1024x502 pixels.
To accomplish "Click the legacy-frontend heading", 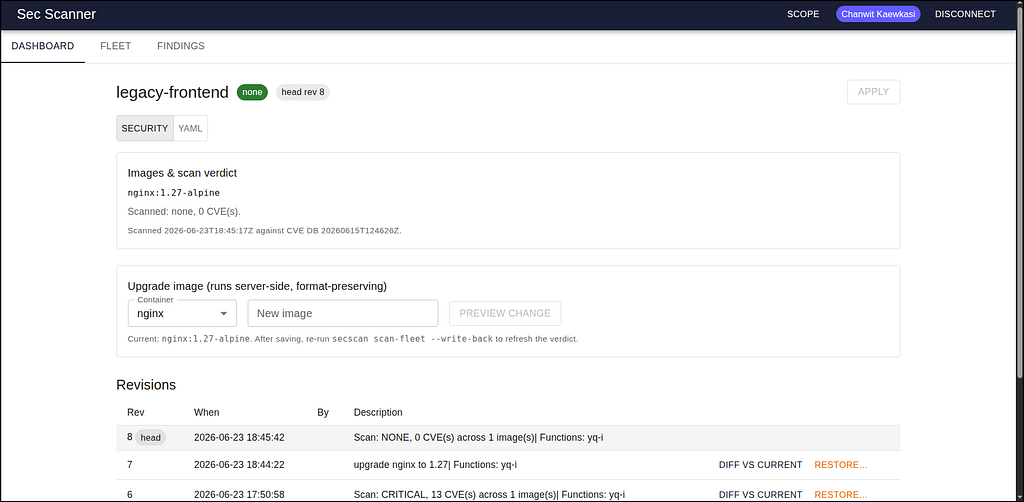I will pyautogui.click(x=172, y=93).
